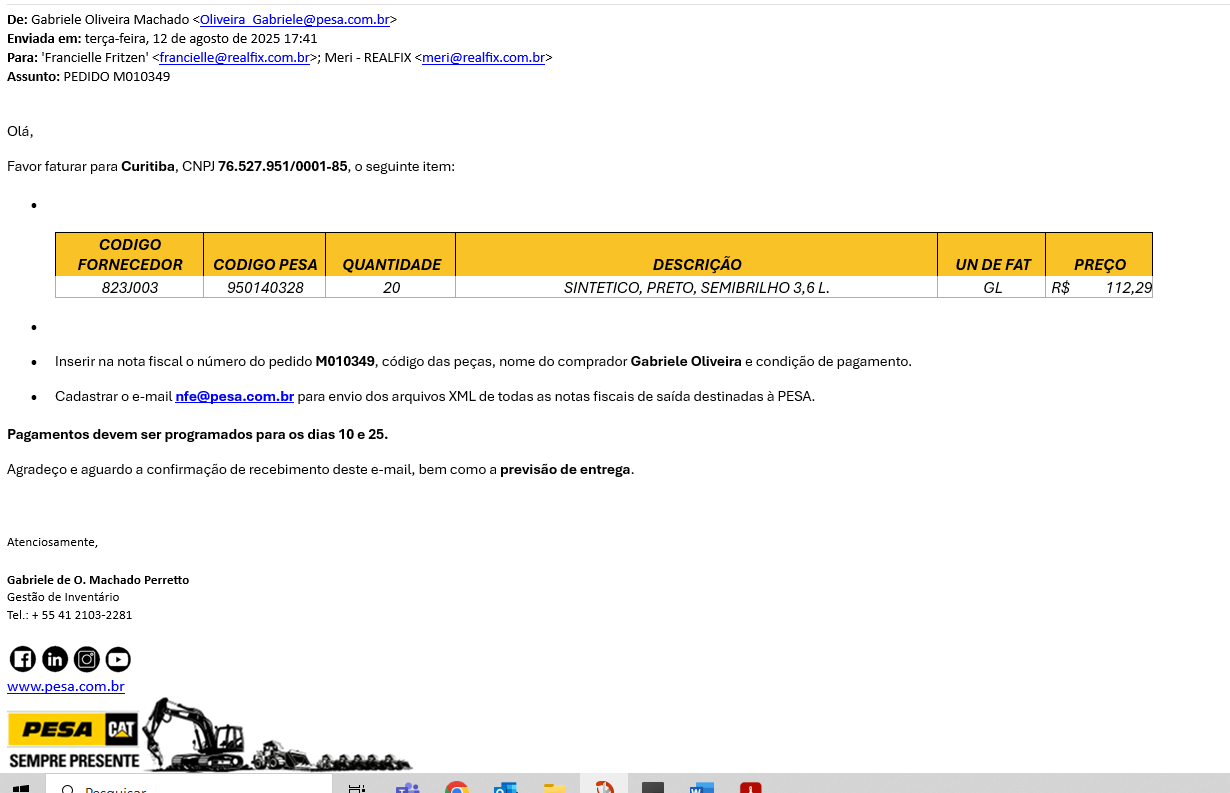Click the sender email Oliveira_Gabriele@pesa.com.br
The height and width of the screenshot is (793, 1230).
(294, 19)
